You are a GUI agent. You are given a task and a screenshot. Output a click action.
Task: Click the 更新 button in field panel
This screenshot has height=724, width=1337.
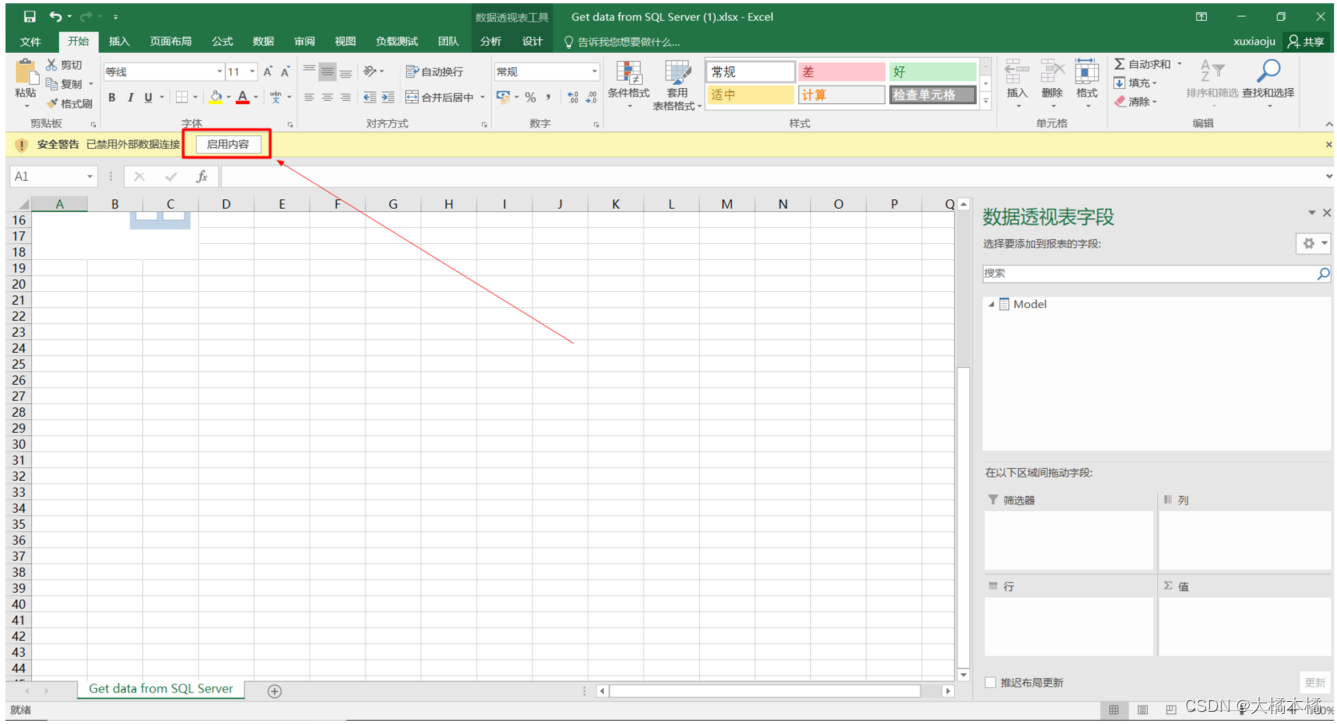(1316, 681)
